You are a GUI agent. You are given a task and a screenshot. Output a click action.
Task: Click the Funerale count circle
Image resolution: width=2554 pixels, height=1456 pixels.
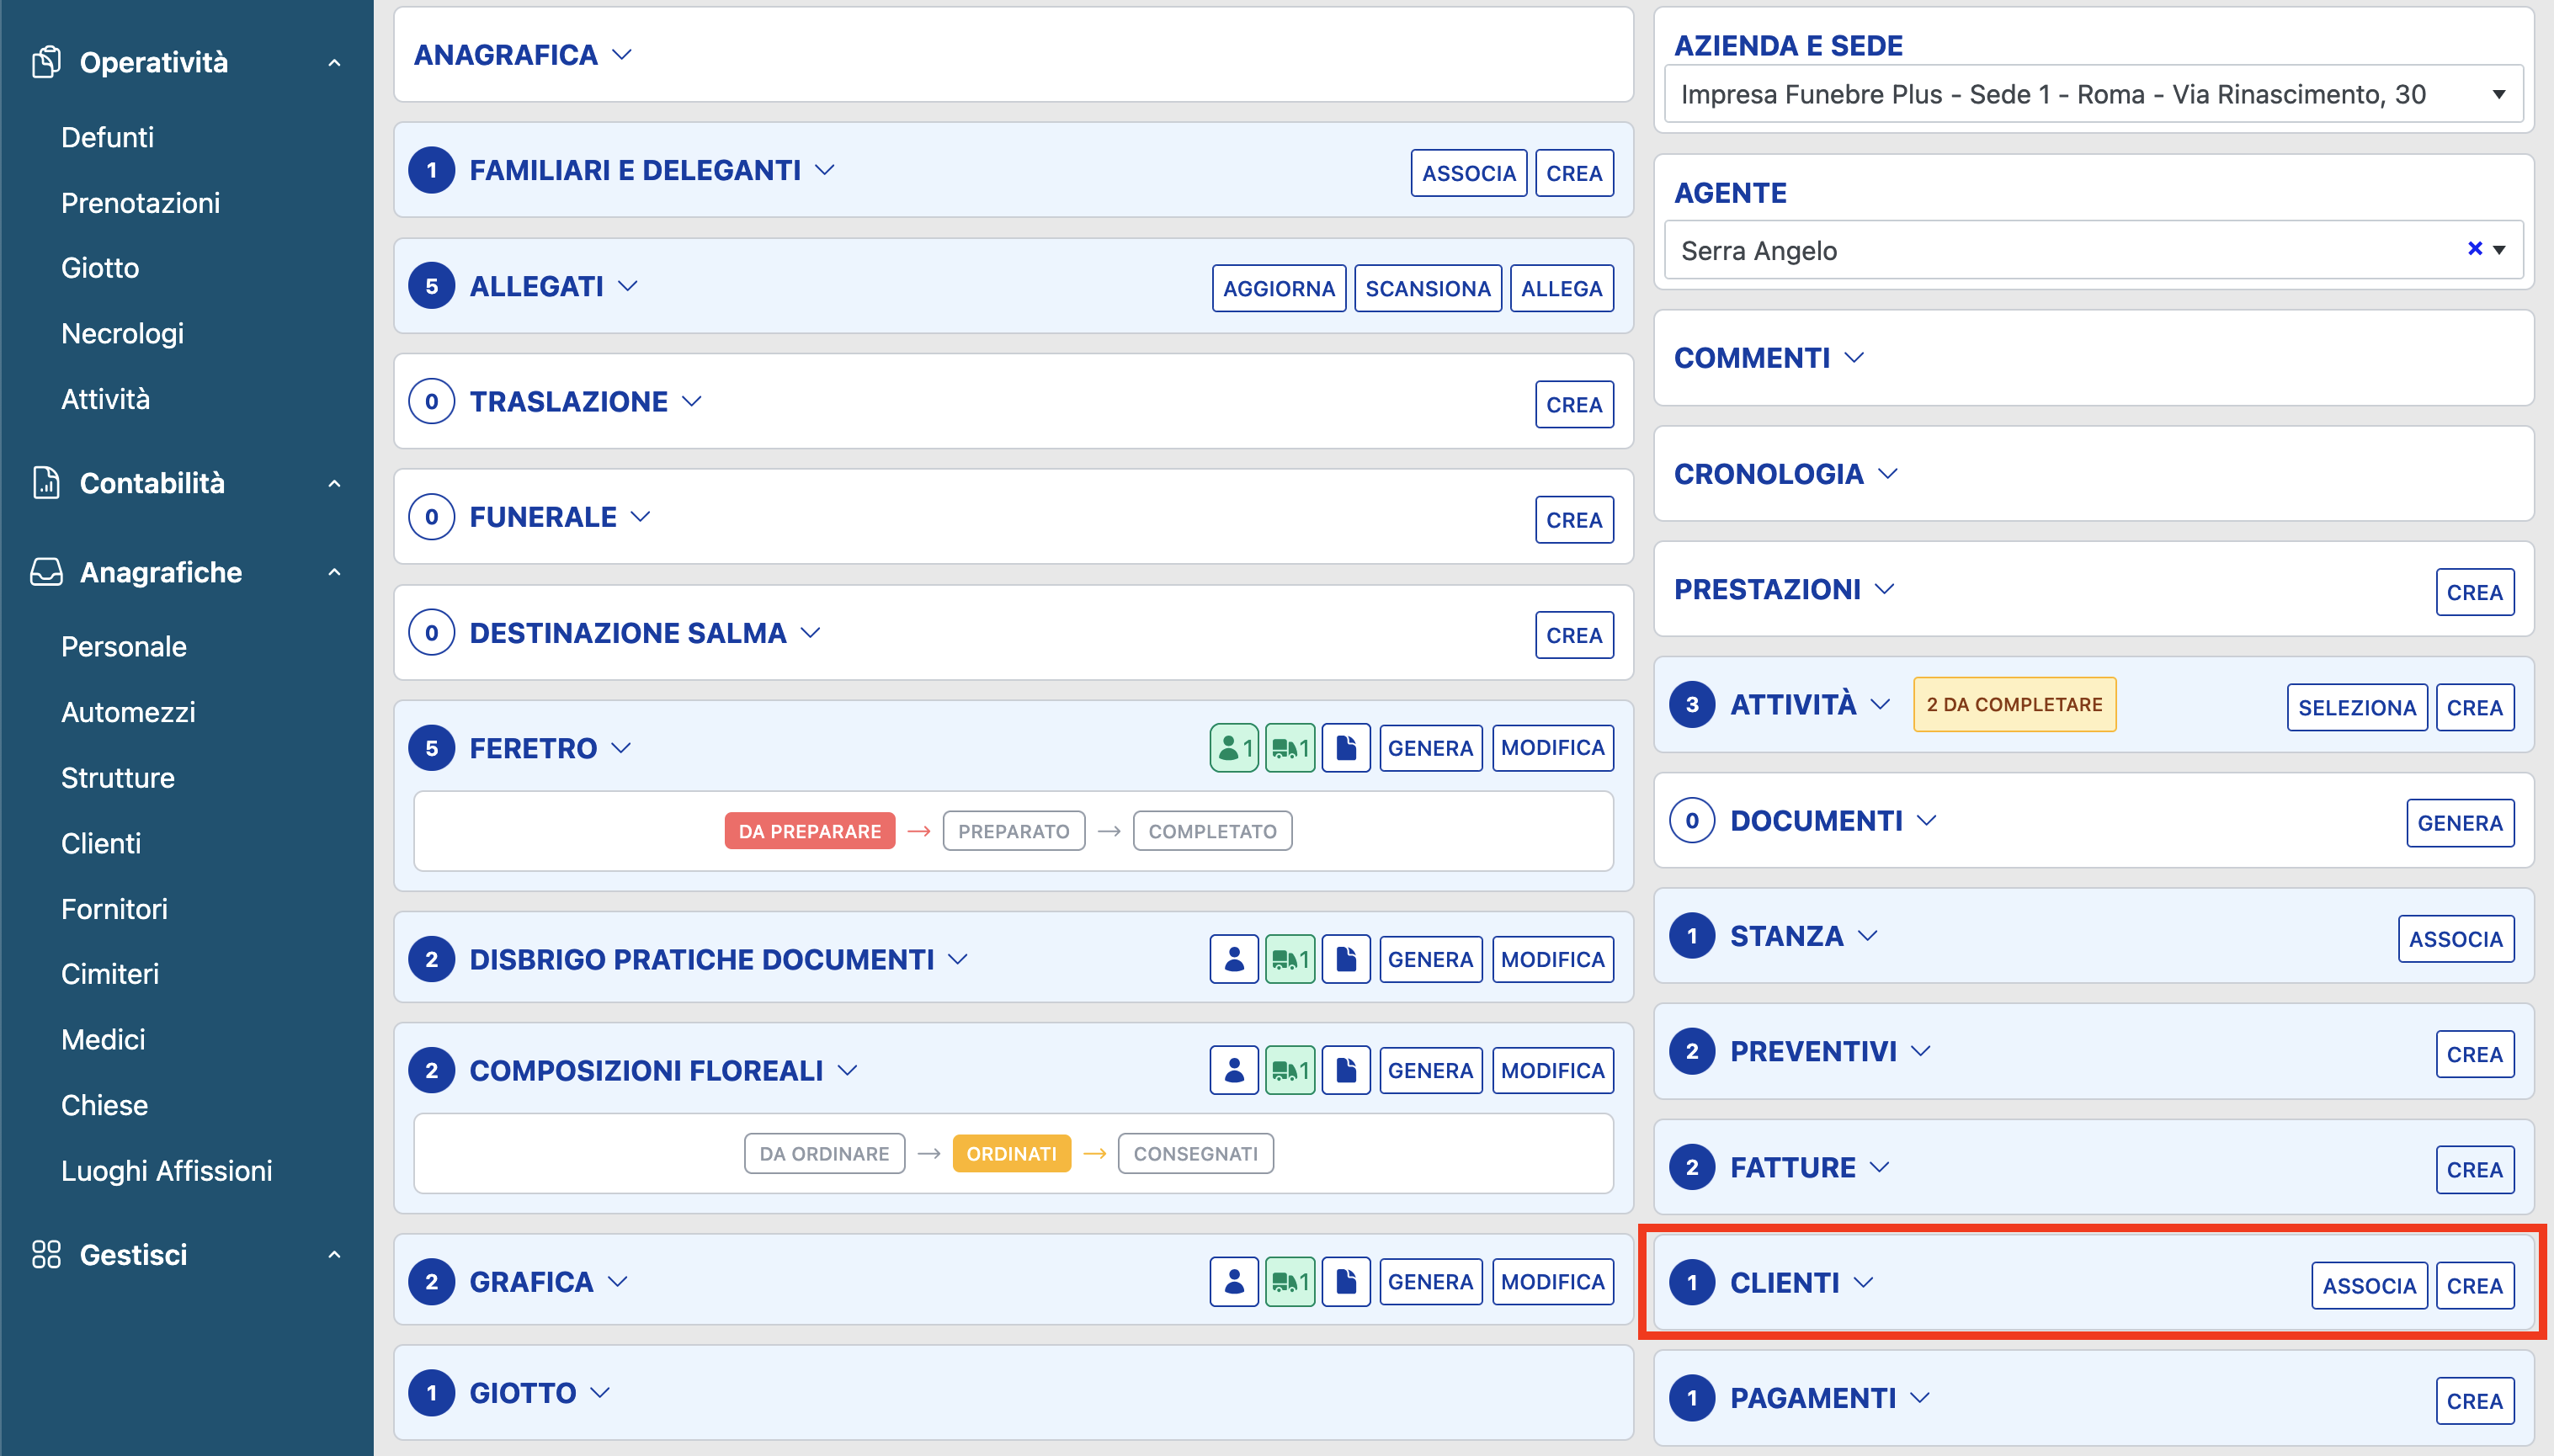(x=431, y=517)
